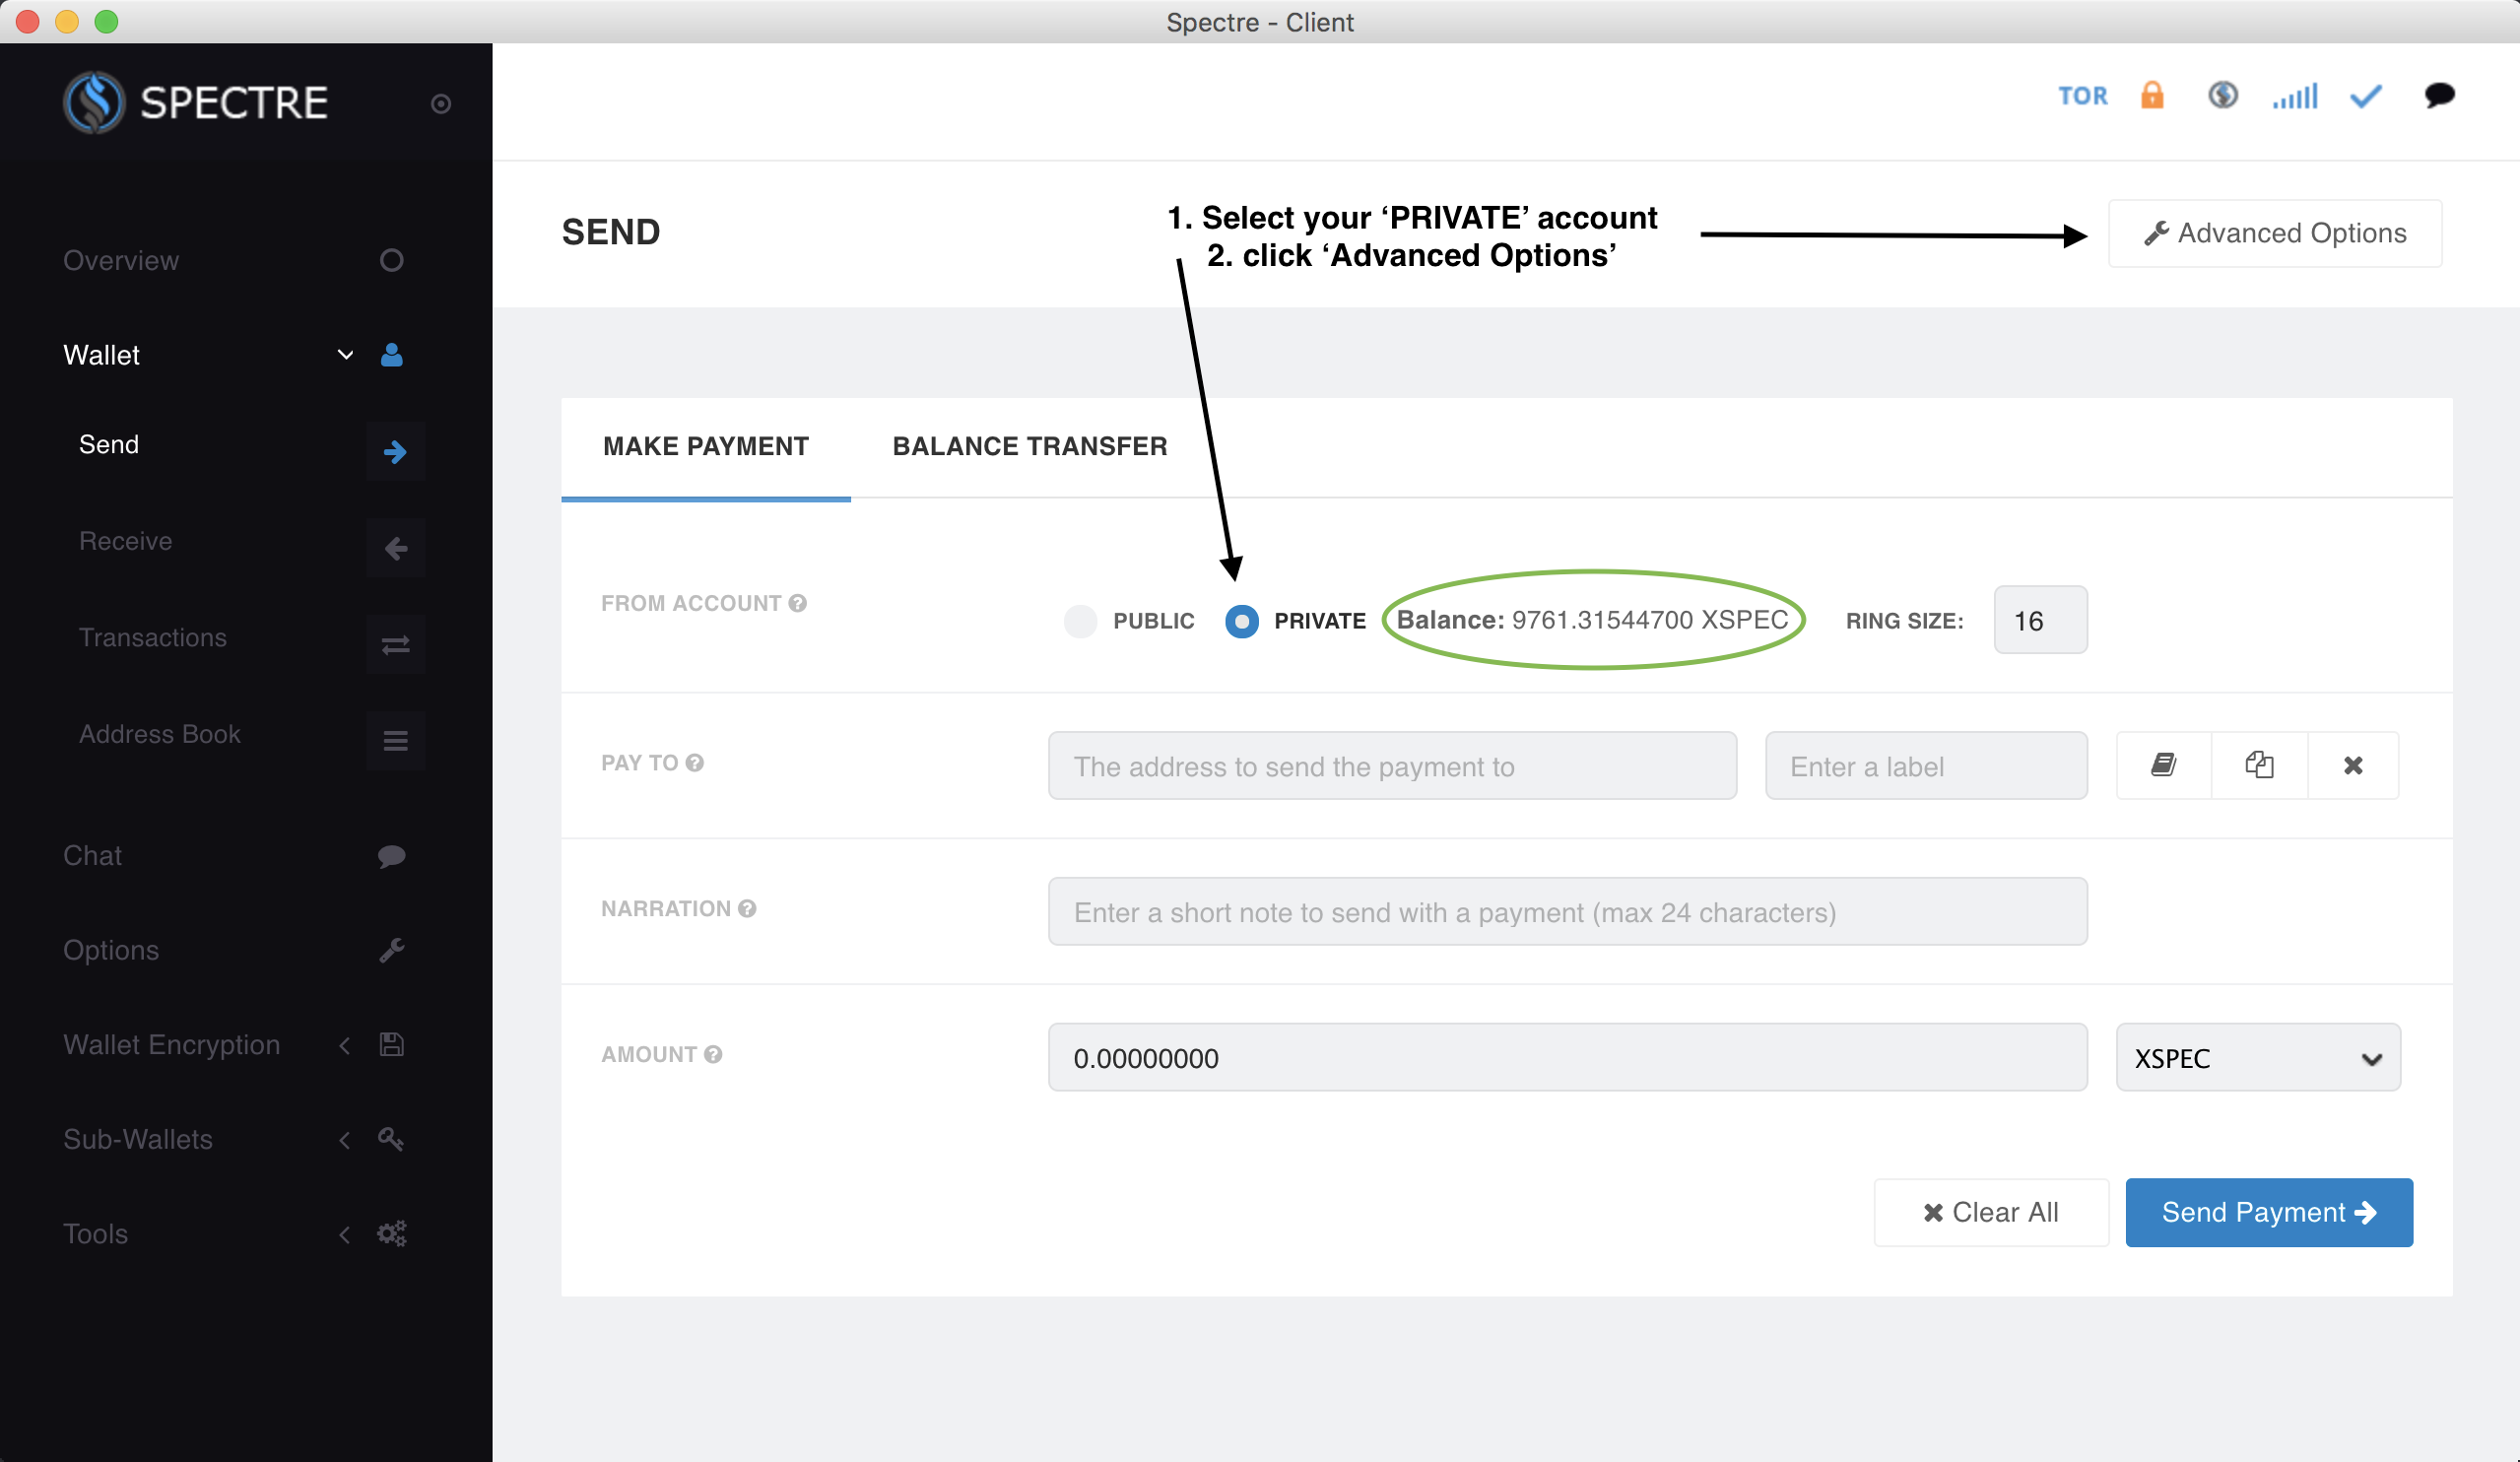Click the Advanced Options button
This screenshot has width=2520, height=1462.
pos(2275,233)
